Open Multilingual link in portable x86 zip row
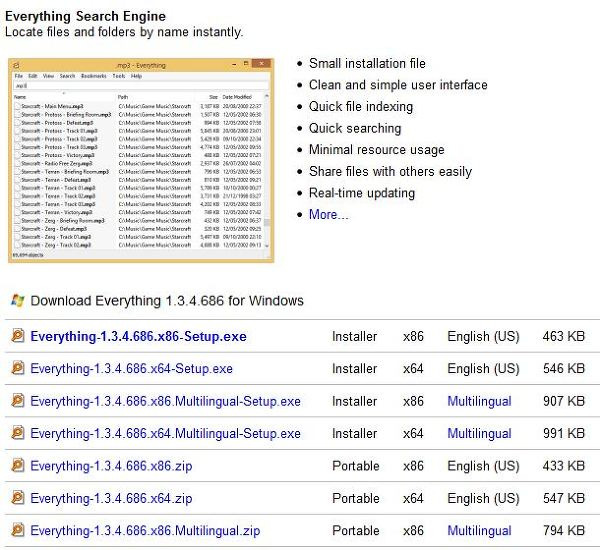This screenshot has width=600, height=550. click(x=479, y=530)
